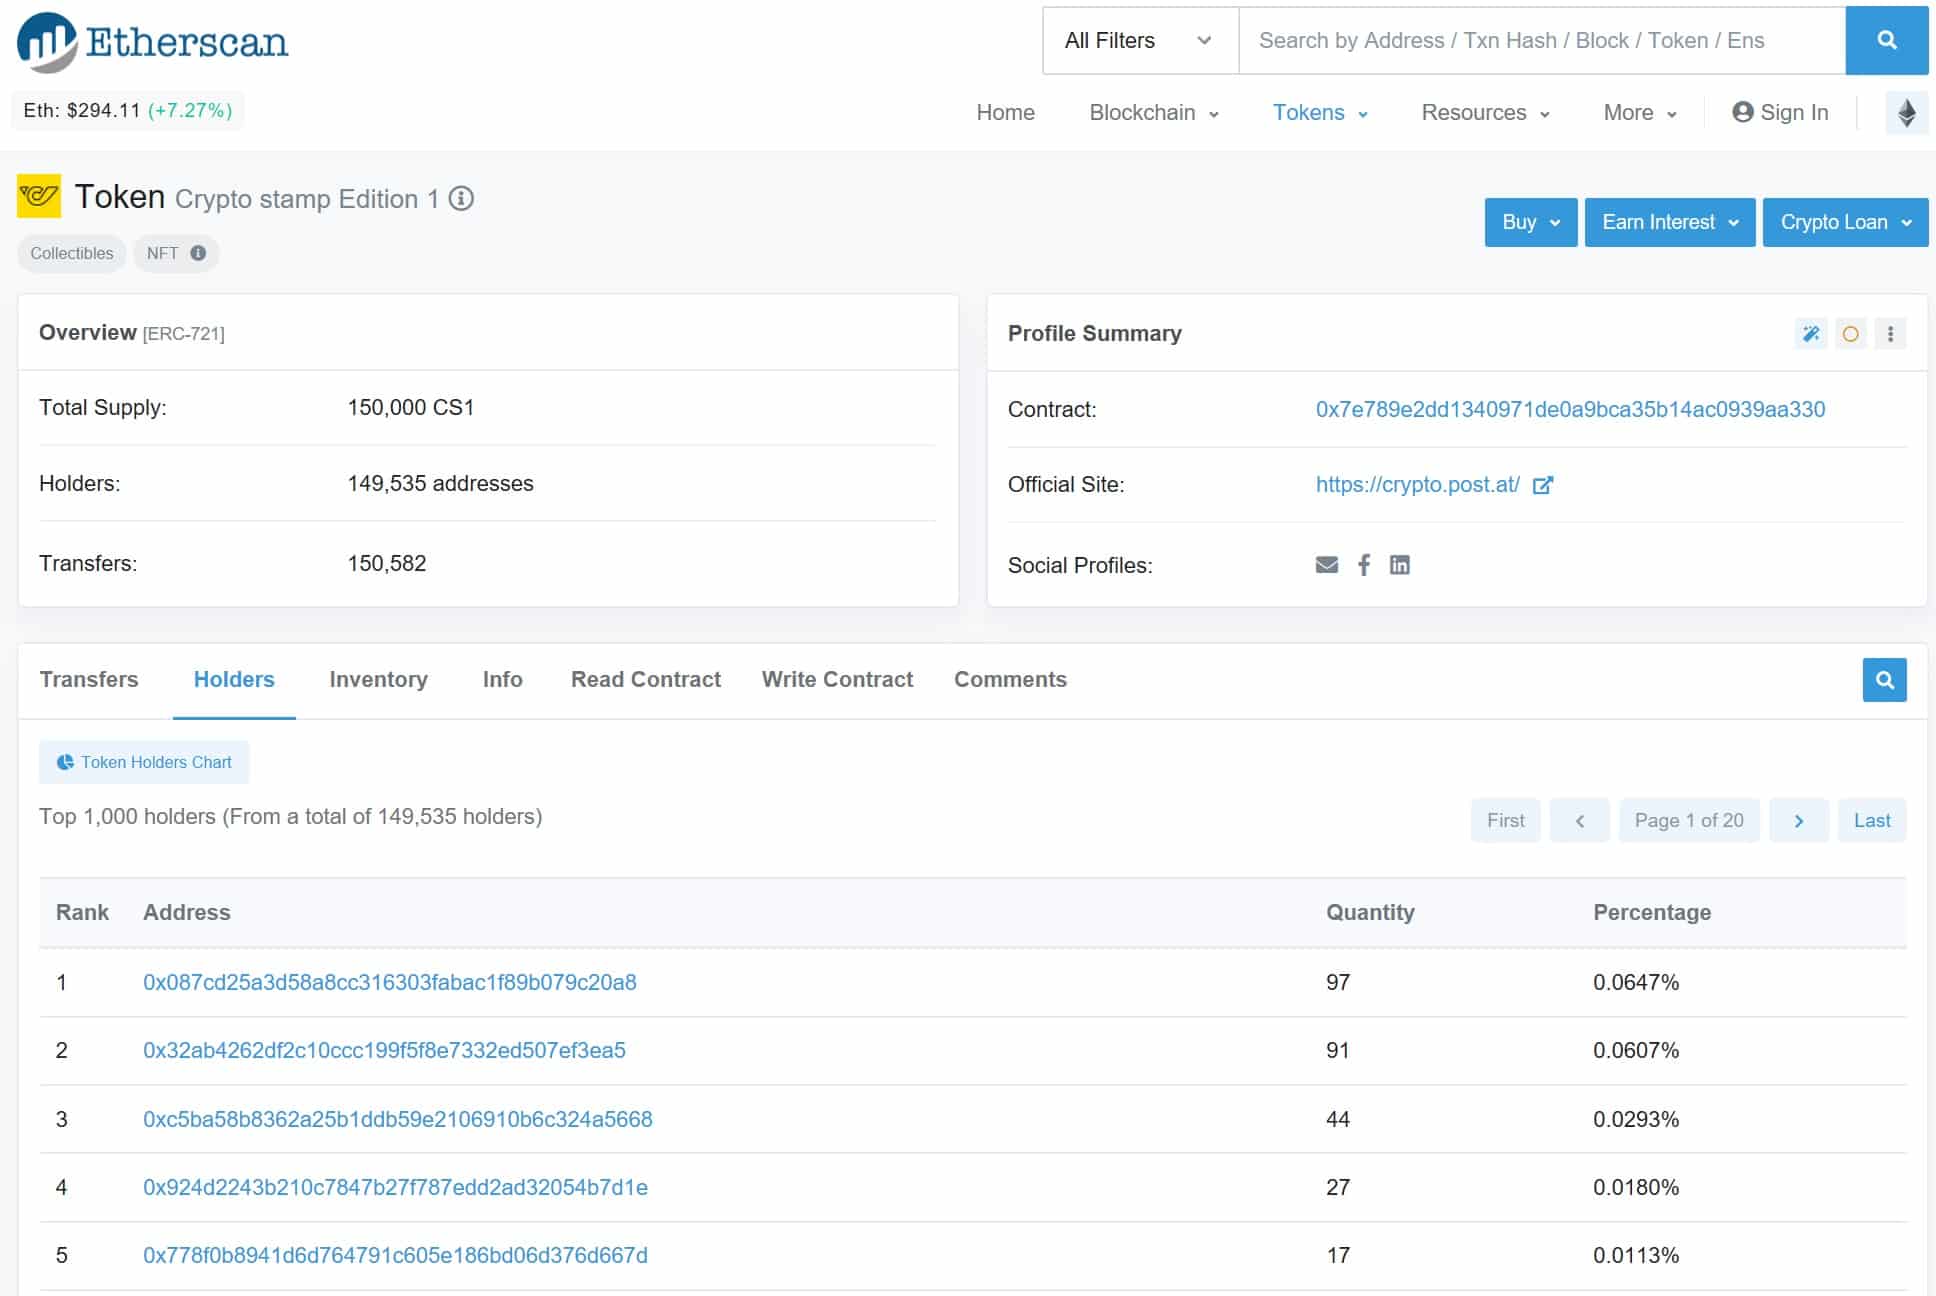Click the email social profile icon
The height and width of the screenshot is (1296, 1936).
(x=1327, y=565)
